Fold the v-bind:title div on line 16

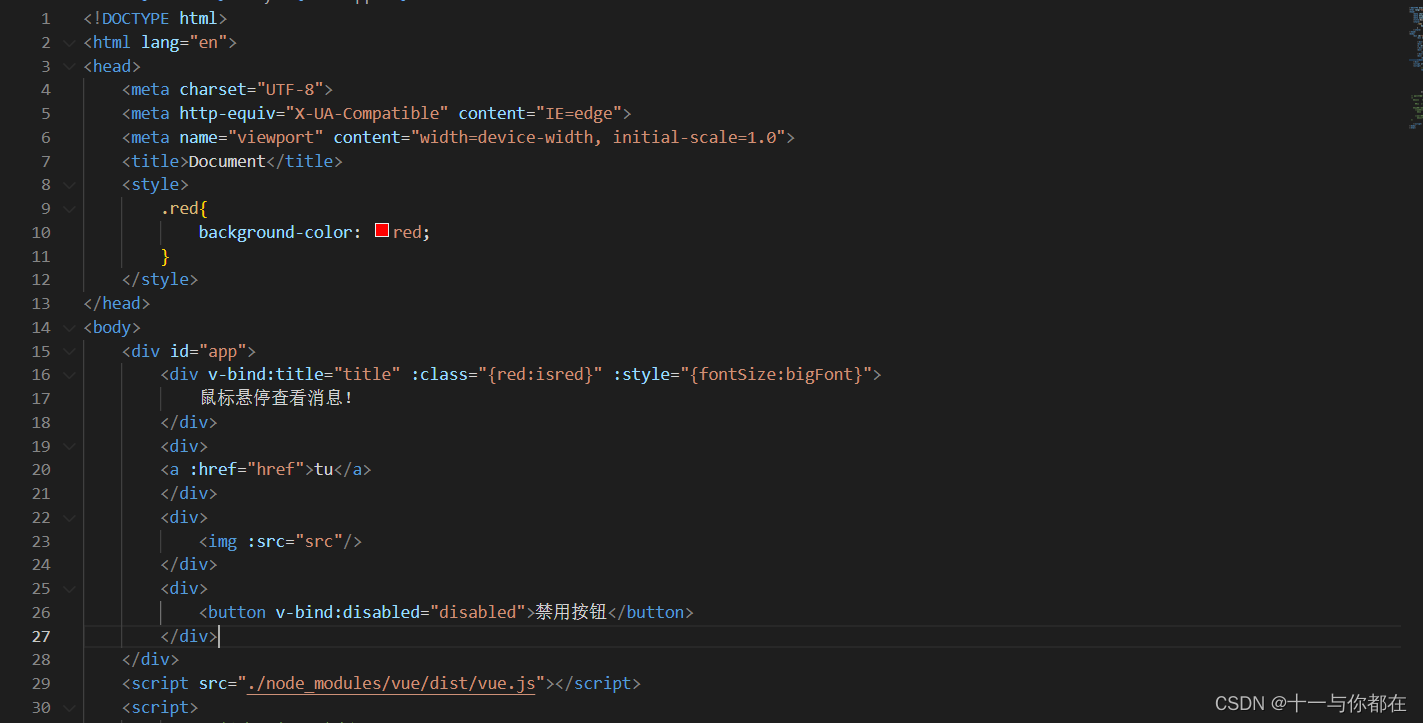pos(68,375)
